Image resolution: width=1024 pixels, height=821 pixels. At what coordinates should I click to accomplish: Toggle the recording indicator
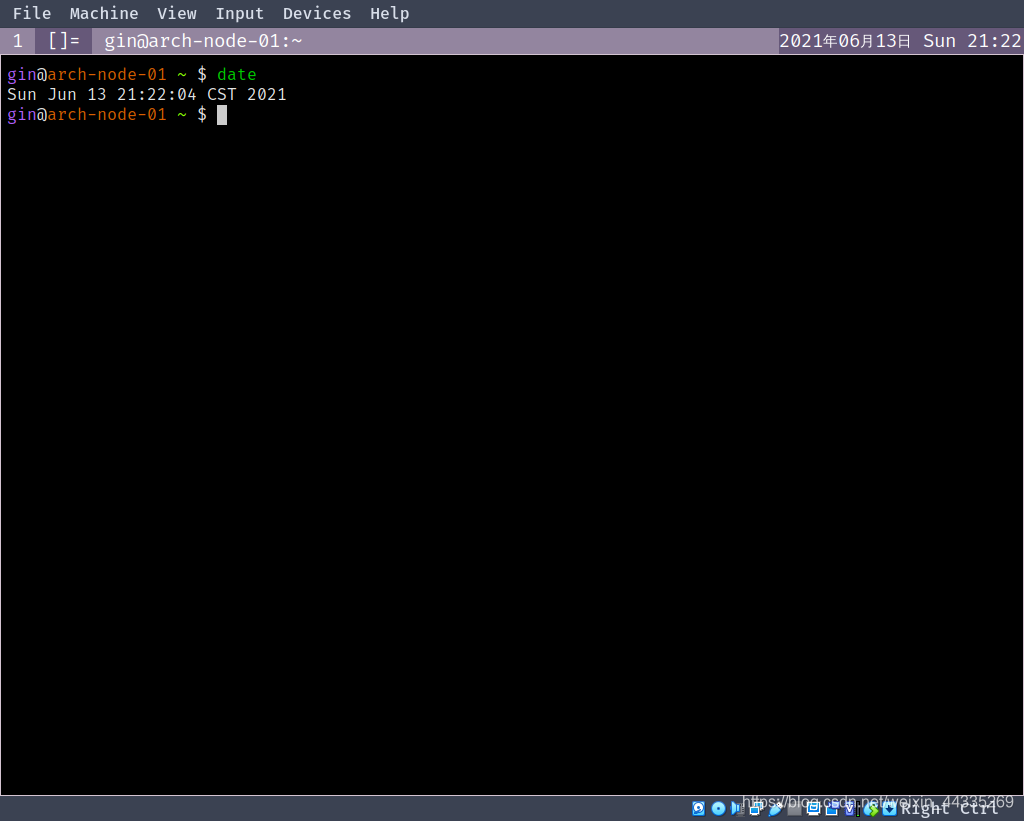[831, 808]
